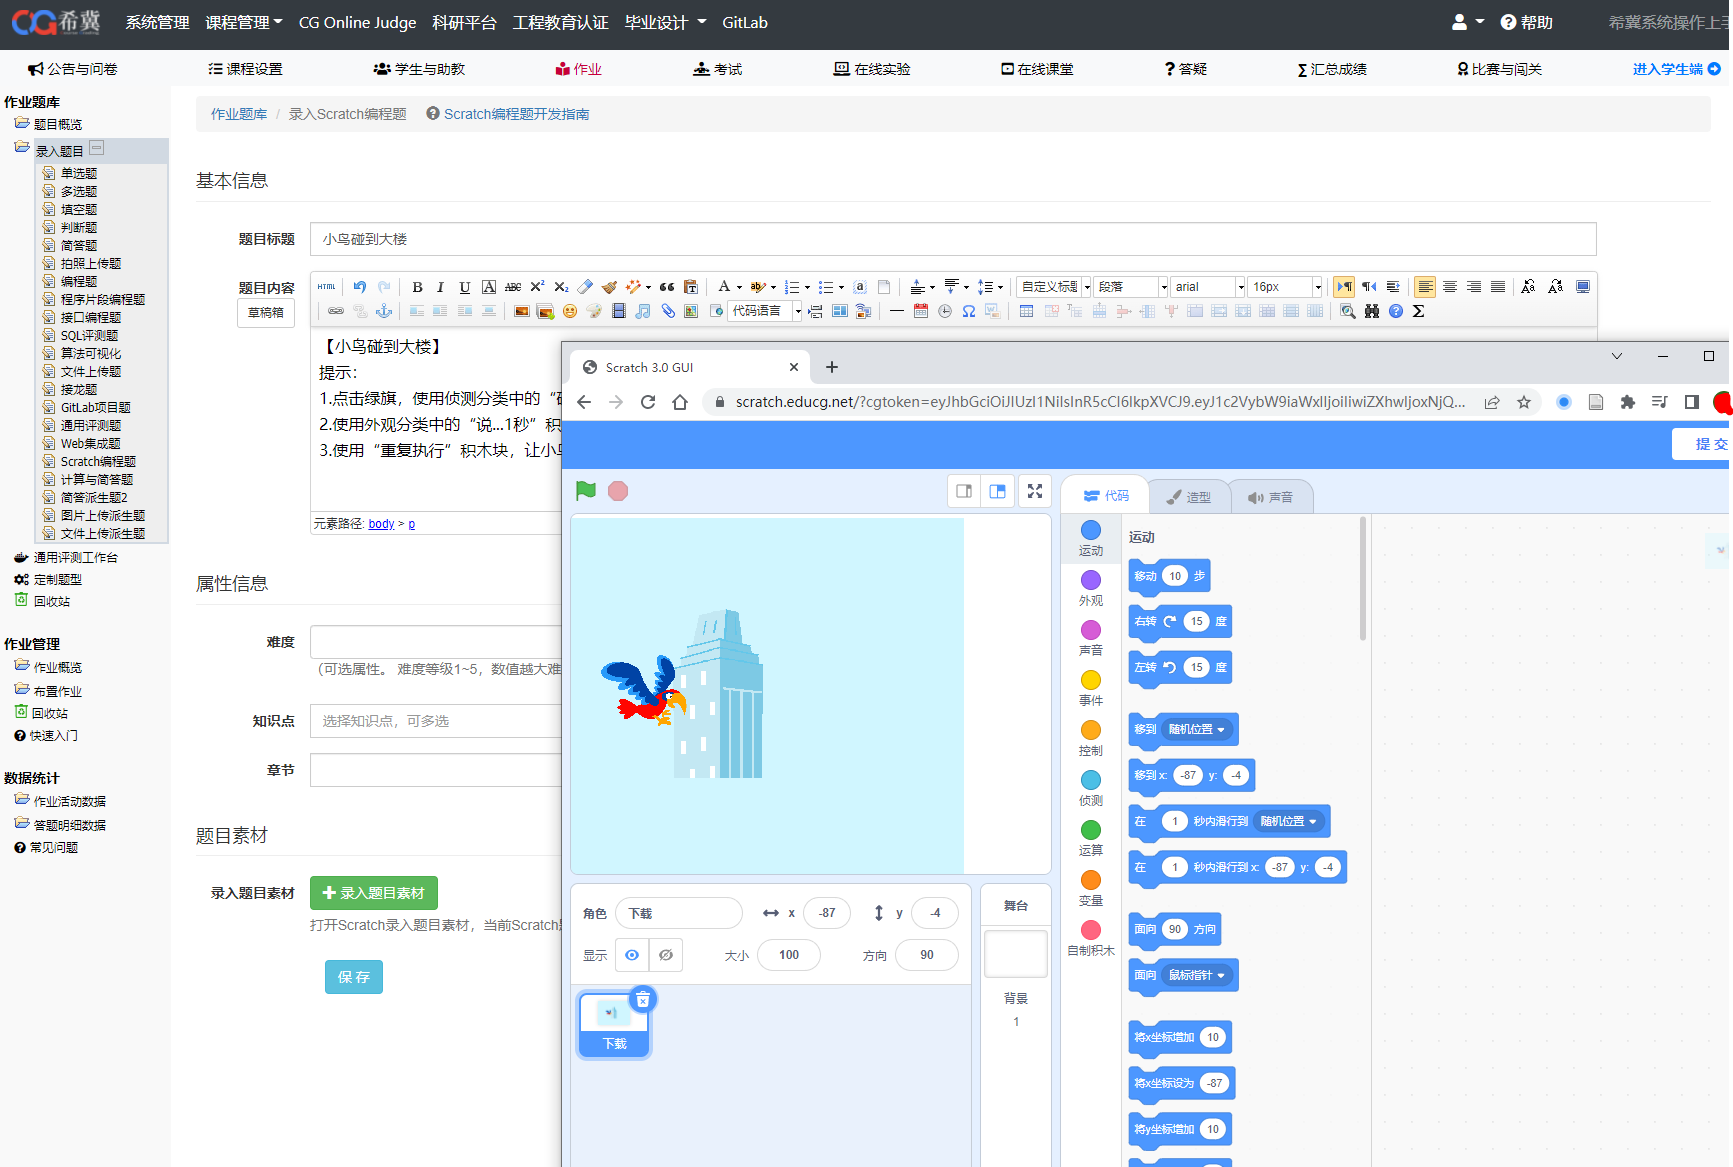
Task: Show the sprite using the eye icon
Action: tap(632, 955)
